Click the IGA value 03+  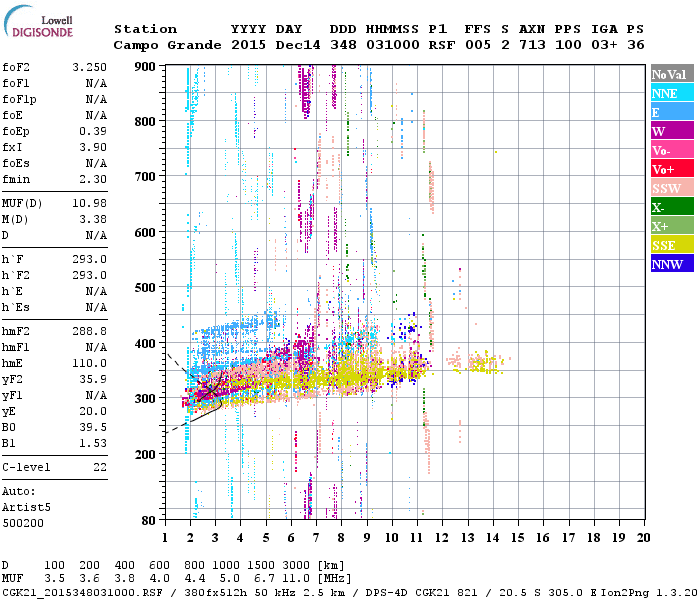(604, 45)
